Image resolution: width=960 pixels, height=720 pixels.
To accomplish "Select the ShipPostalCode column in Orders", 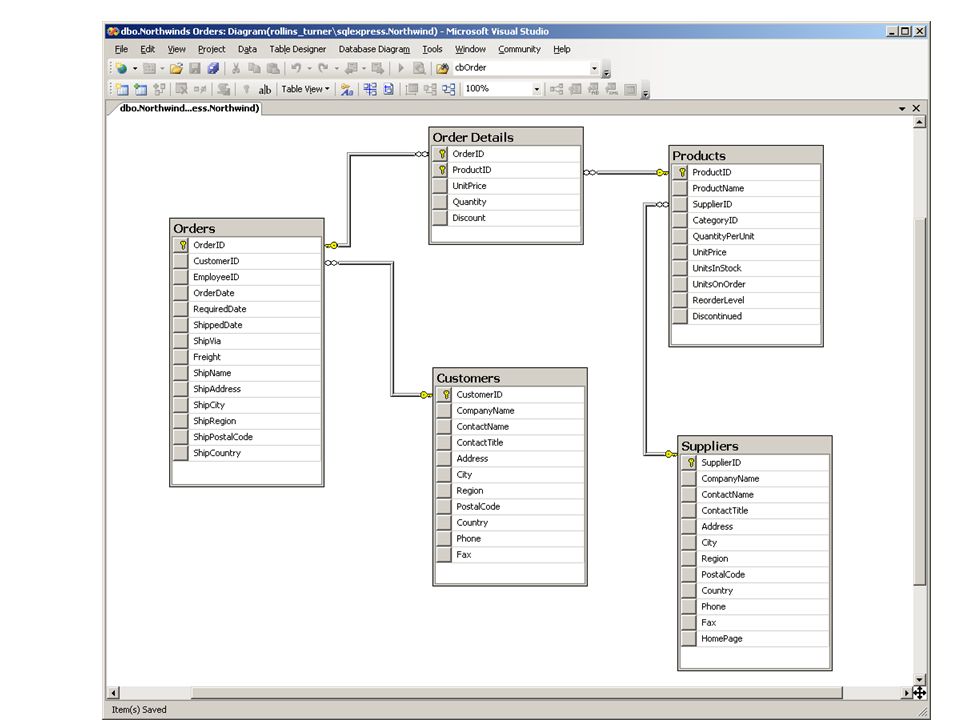I will click(247, 437).
